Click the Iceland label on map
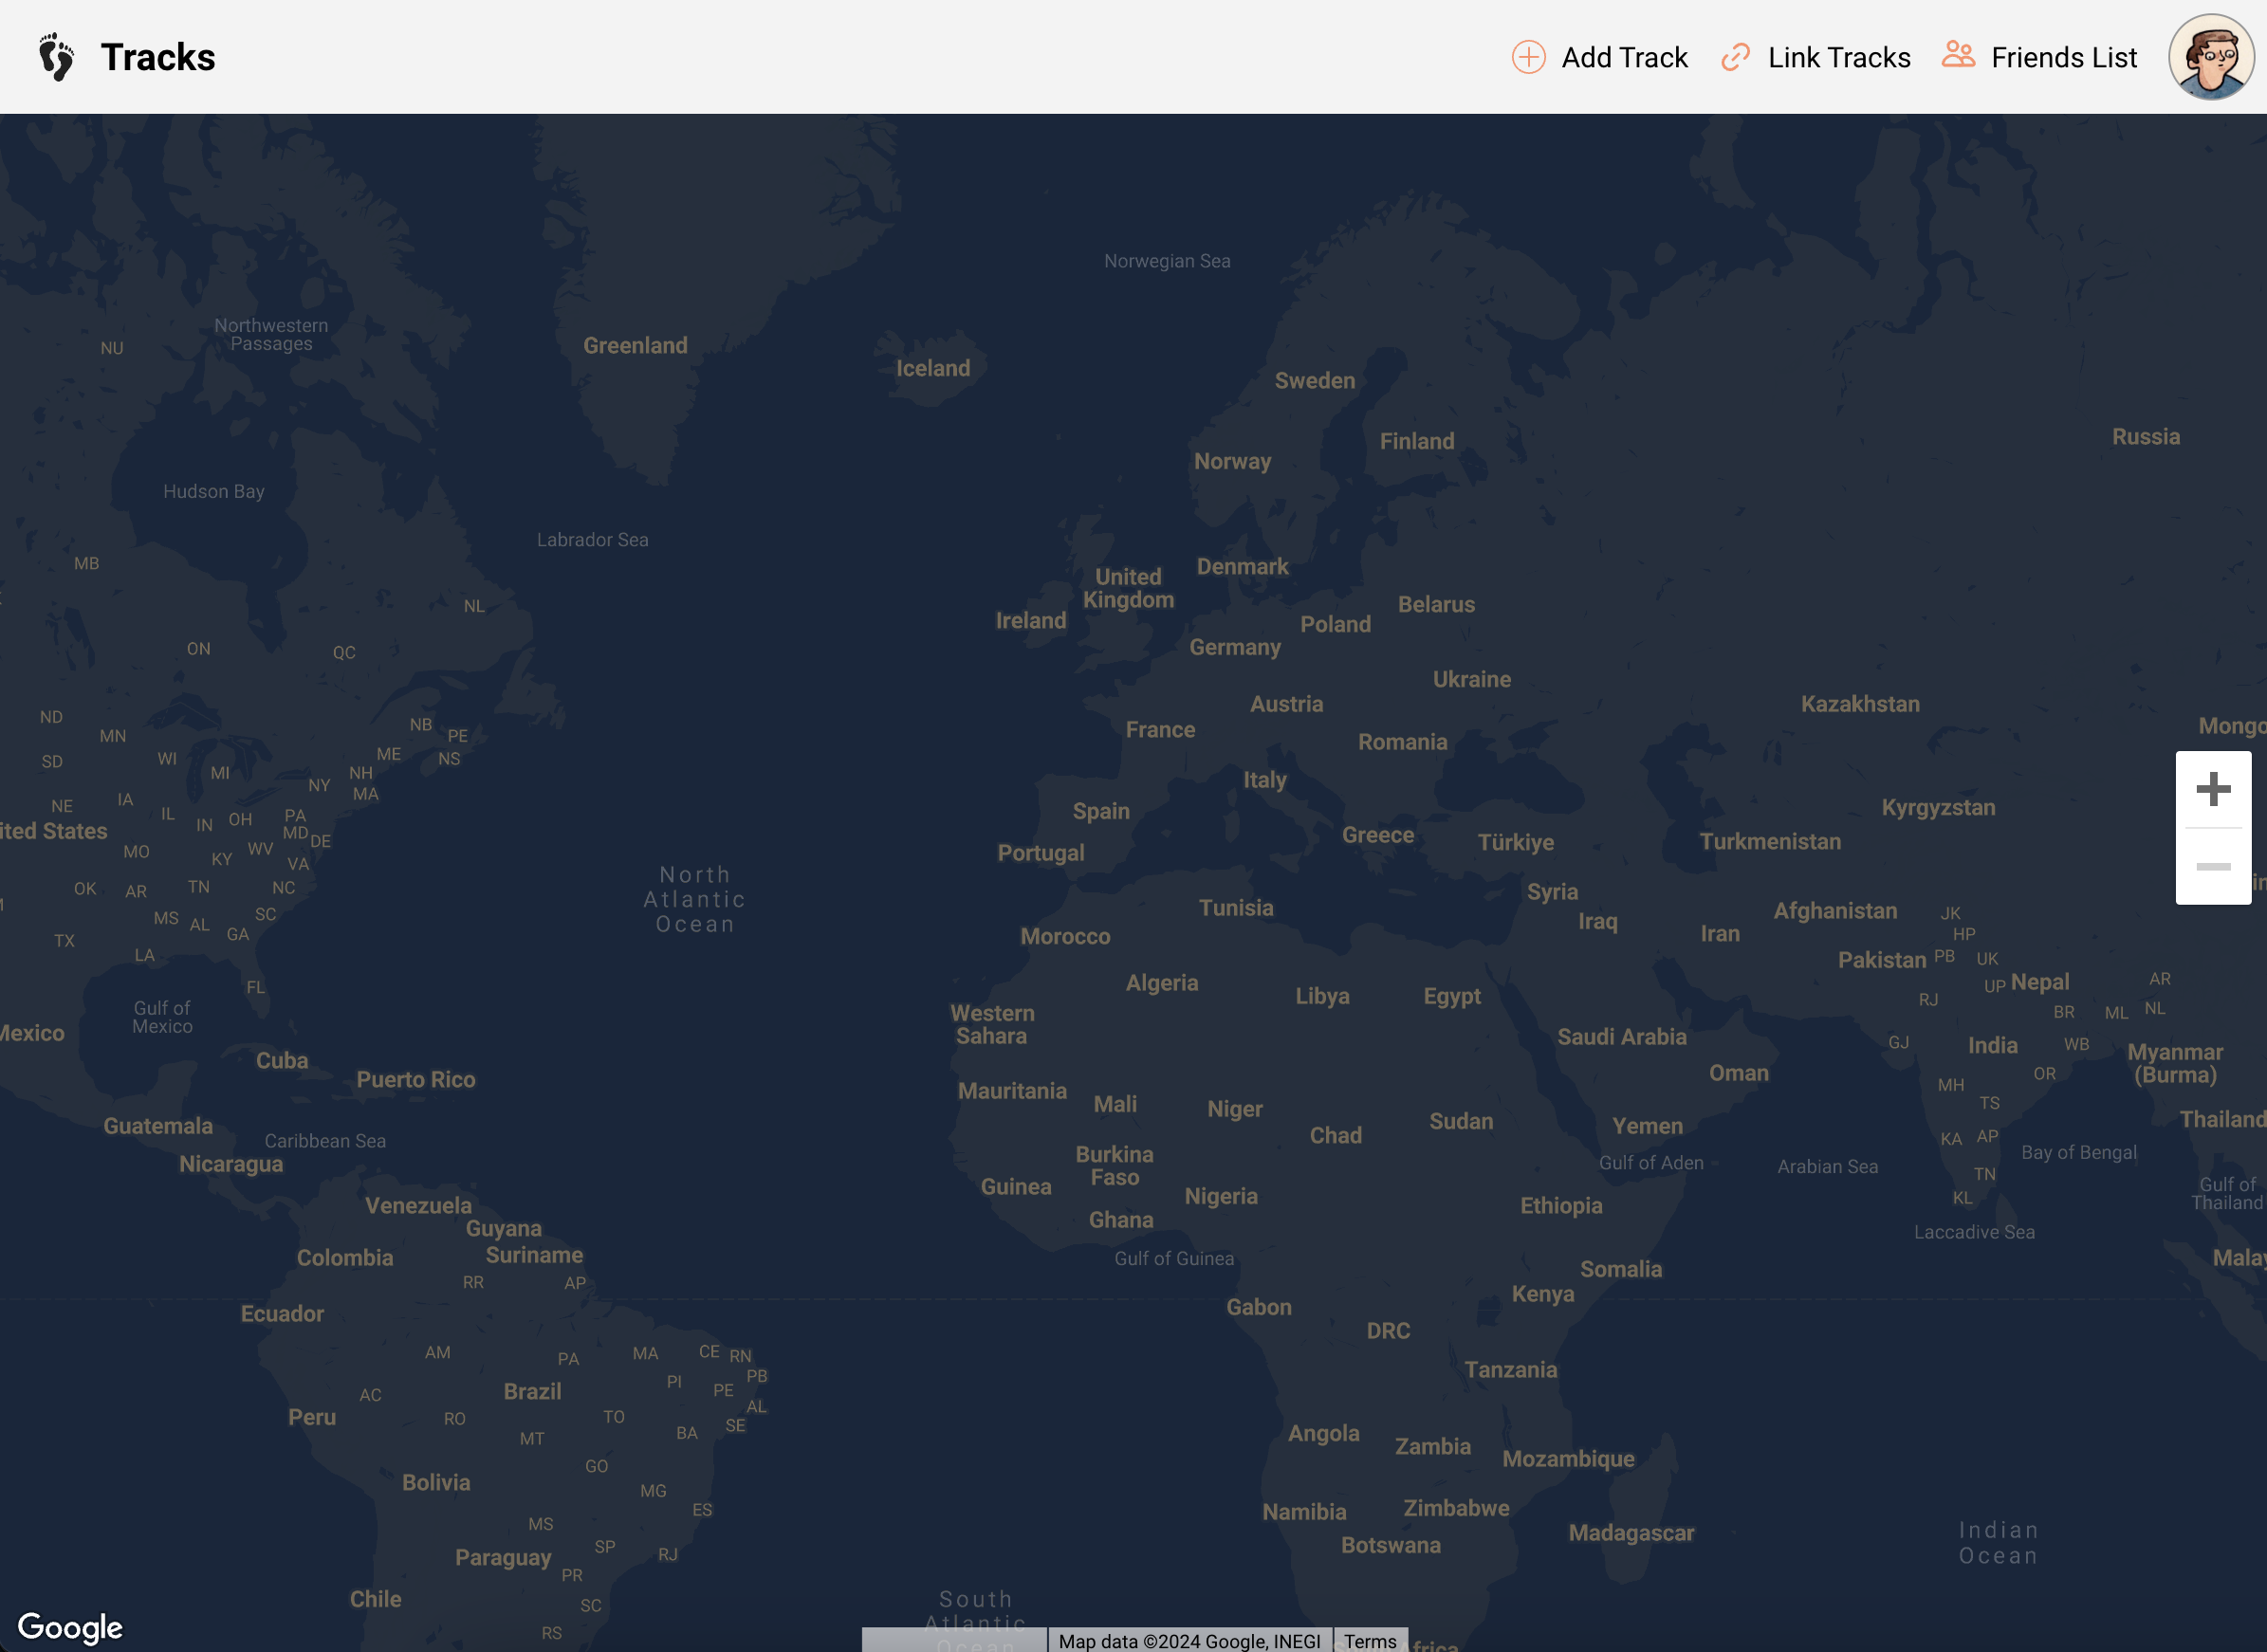The image size is (2267, 1652). click(932, 368)
